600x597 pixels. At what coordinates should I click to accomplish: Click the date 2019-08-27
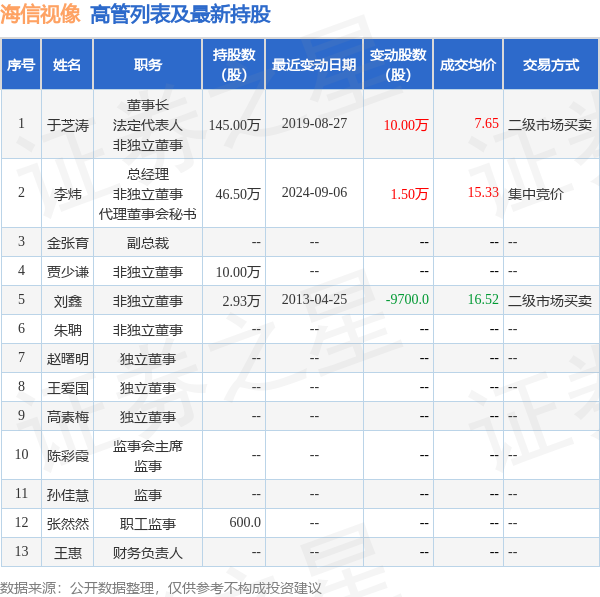pyautogui.click(x=314, y=123)
